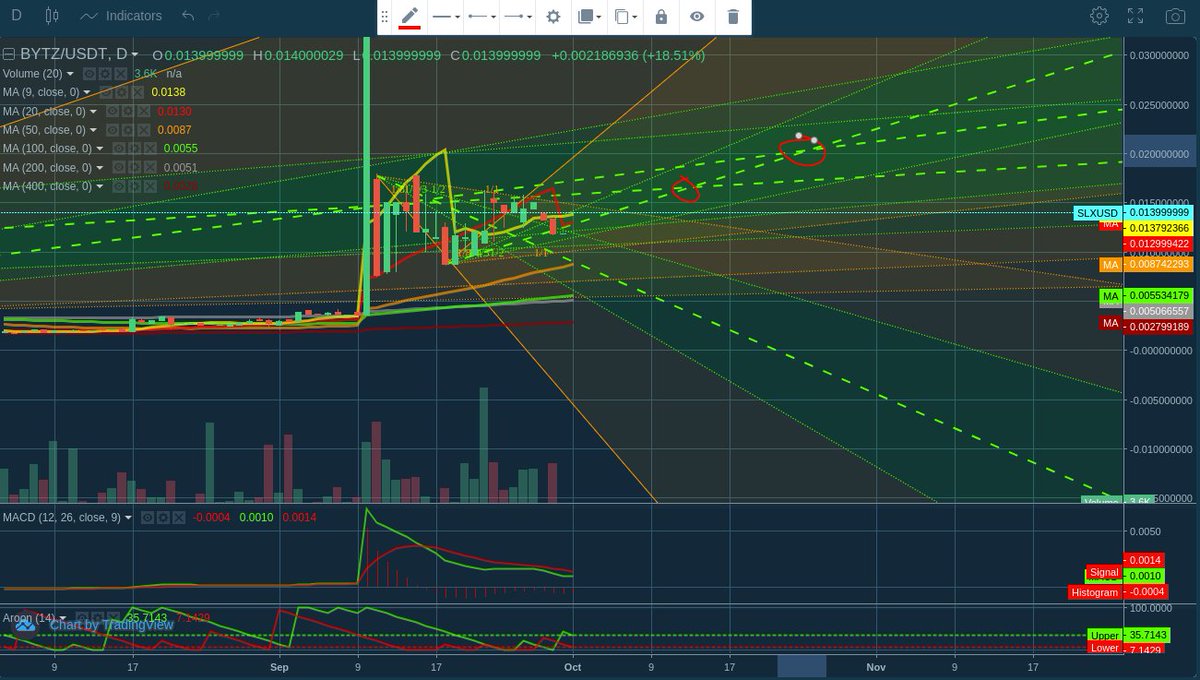Viewport: 1200px width, 680px height.
Task: Remove the MA (400, close, 0) indicator
Action: click(x=149, y=186)
